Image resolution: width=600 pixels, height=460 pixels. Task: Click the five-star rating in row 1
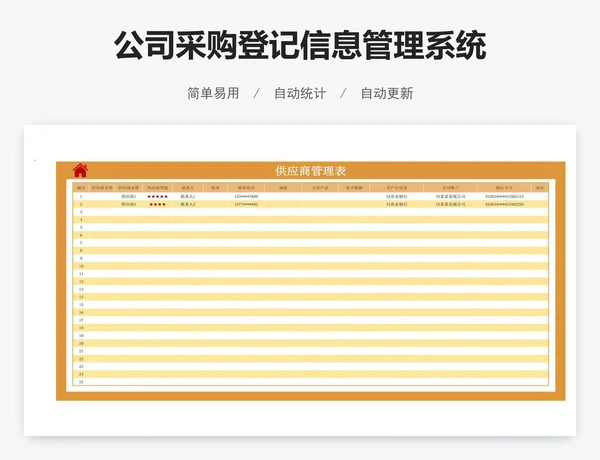[x=157, y=197]
